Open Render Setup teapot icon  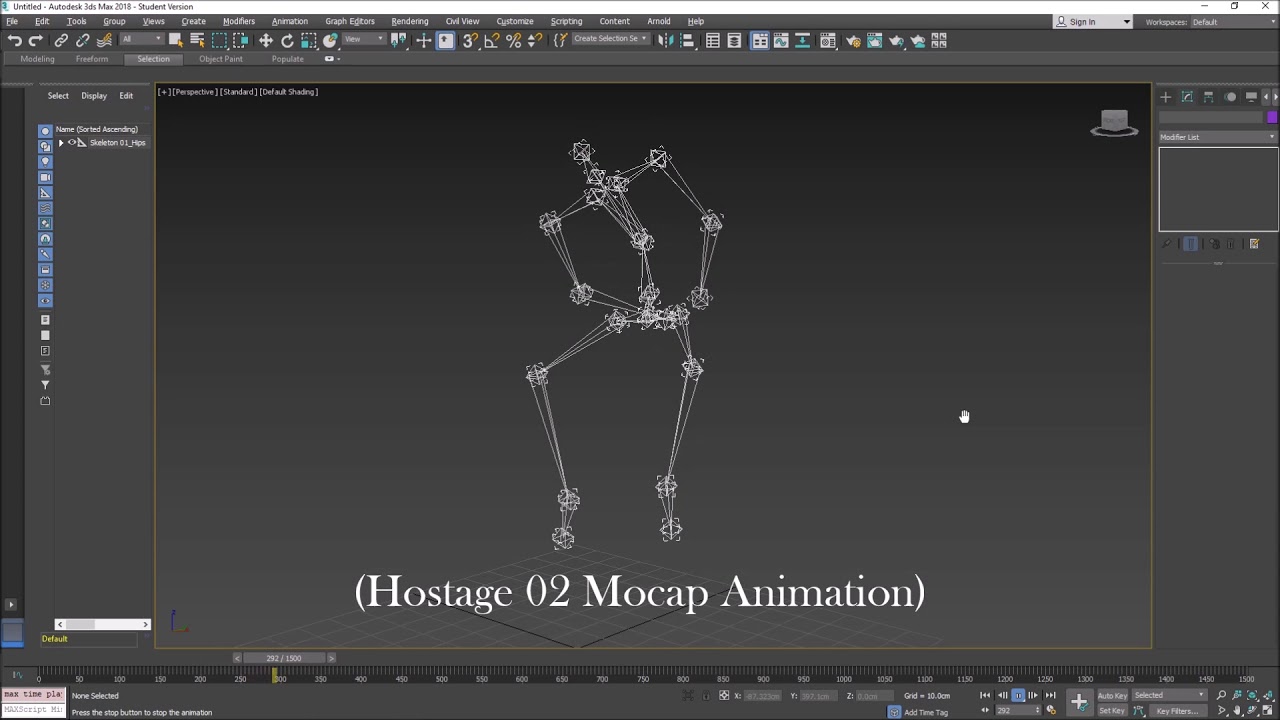pyautogui.click(x=853, y=40)
